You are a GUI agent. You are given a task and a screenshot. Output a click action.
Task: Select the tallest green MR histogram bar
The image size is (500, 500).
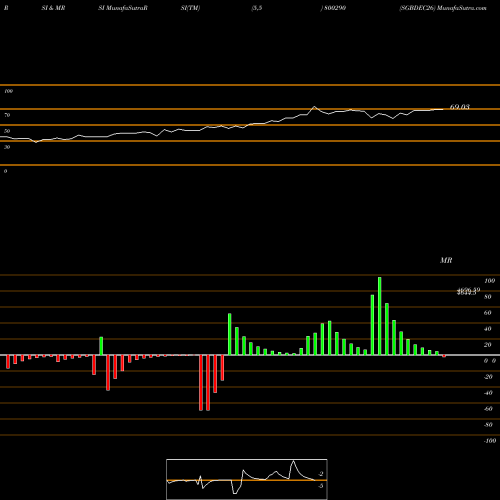click(x=380, y=316)
